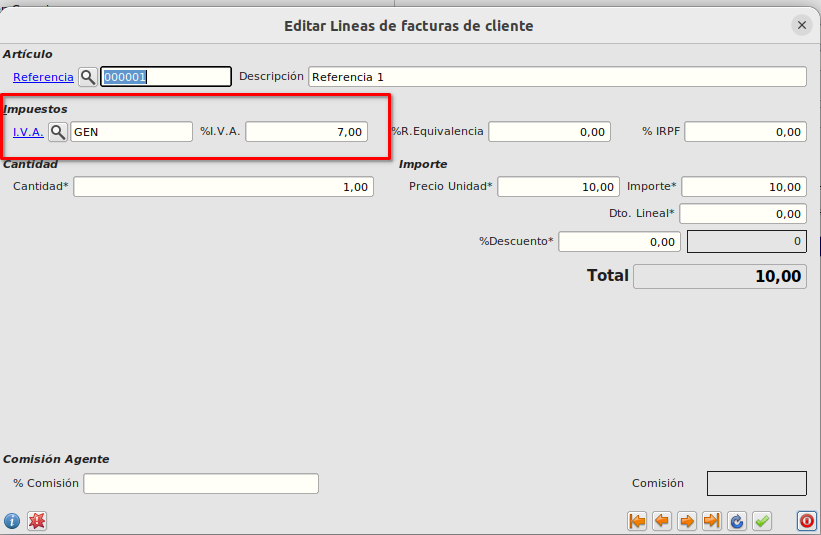Screen dimensions: 821x535
Task: Click the Total field showing 10,00
Action: pyautogui.click(x=720, y=276)
